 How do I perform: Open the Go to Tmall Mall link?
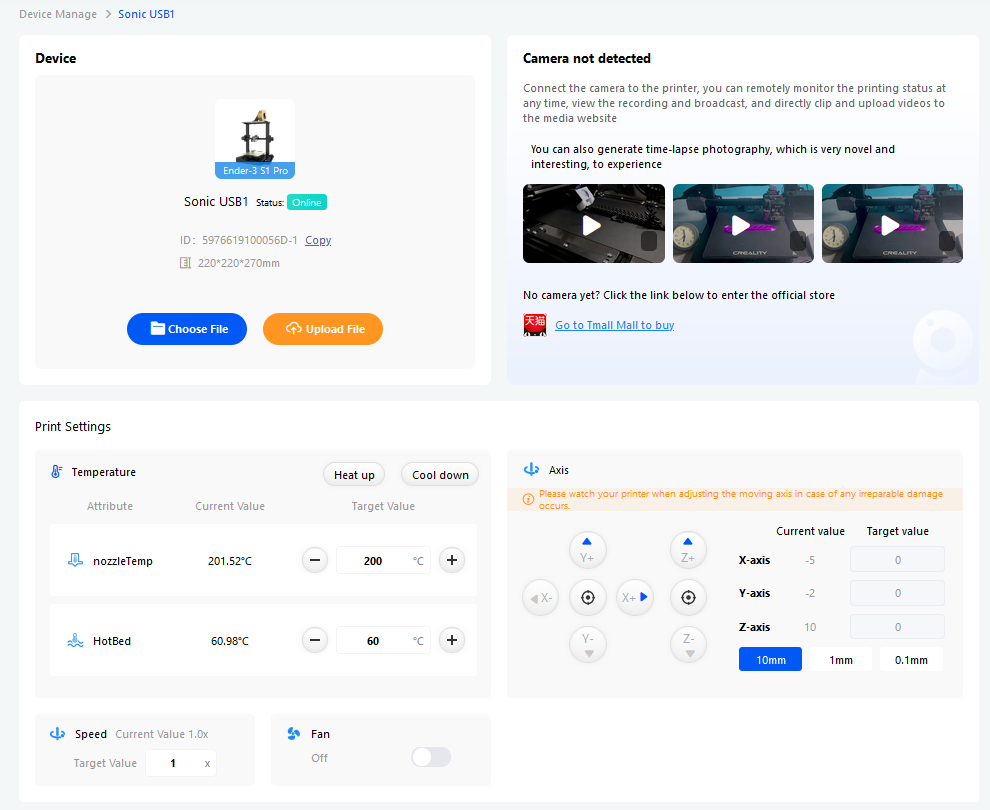[614, 325]
